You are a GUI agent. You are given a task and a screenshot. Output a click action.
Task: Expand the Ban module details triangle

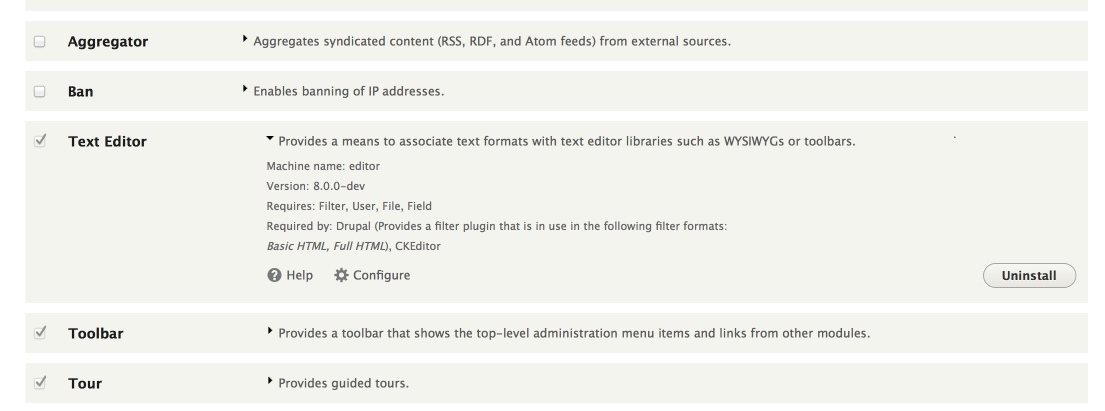pyautogui.click(x=245, y=90)
